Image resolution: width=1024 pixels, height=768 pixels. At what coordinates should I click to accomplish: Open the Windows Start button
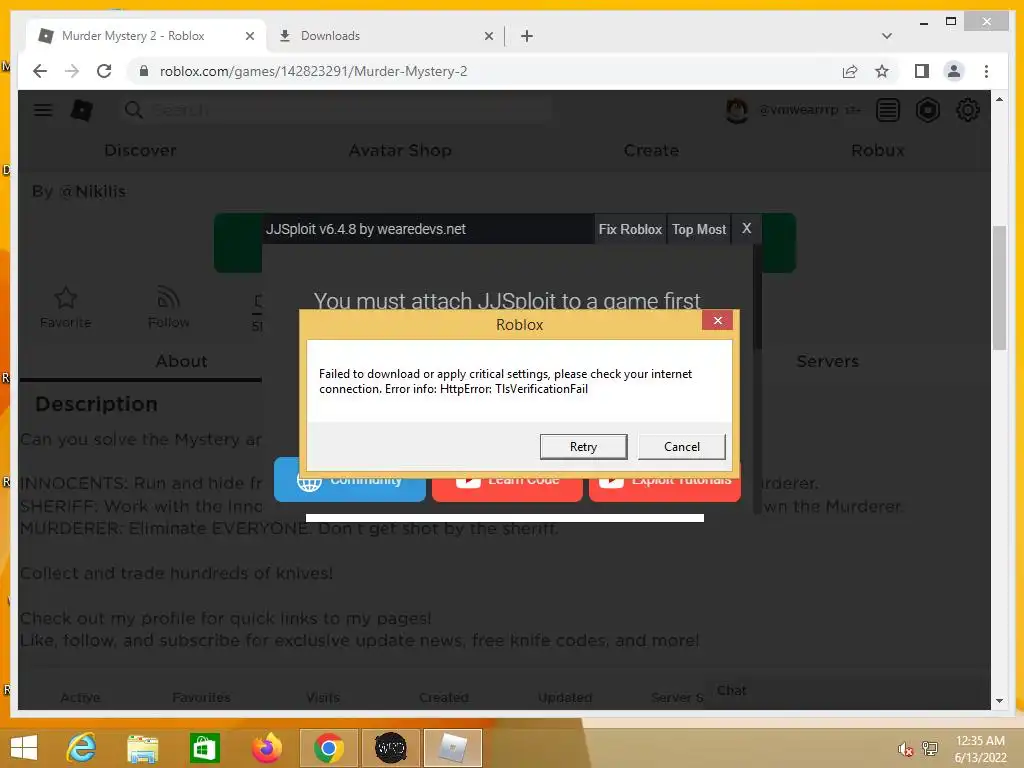click(x=24, y=748)
